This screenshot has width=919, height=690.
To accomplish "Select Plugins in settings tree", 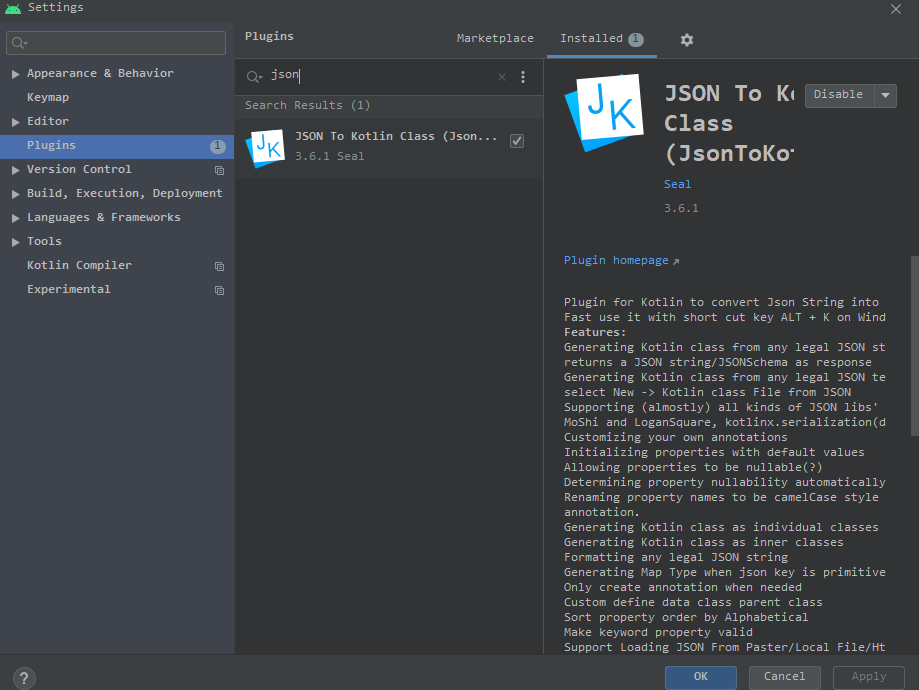I will point(117,146).
